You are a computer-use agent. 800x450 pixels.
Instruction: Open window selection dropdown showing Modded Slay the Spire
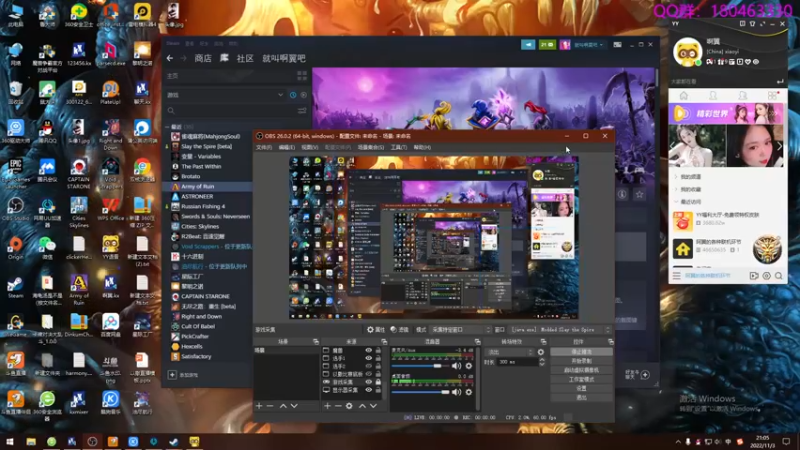point(560,330)
